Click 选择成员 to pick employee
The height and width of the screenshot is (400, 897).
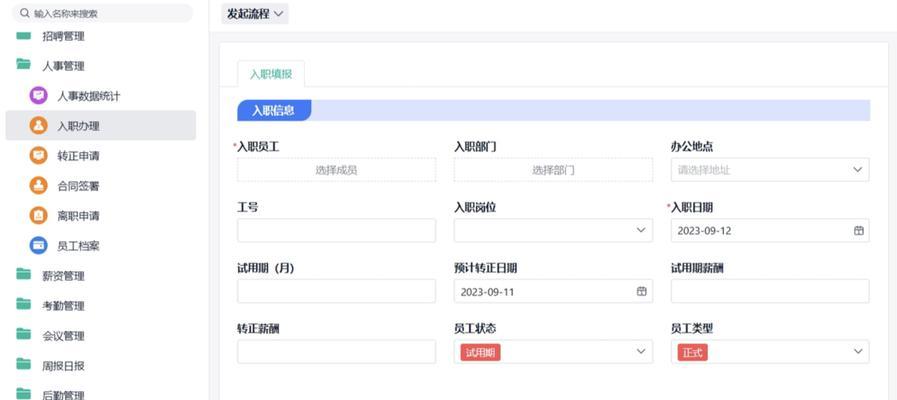coord(336,170)
